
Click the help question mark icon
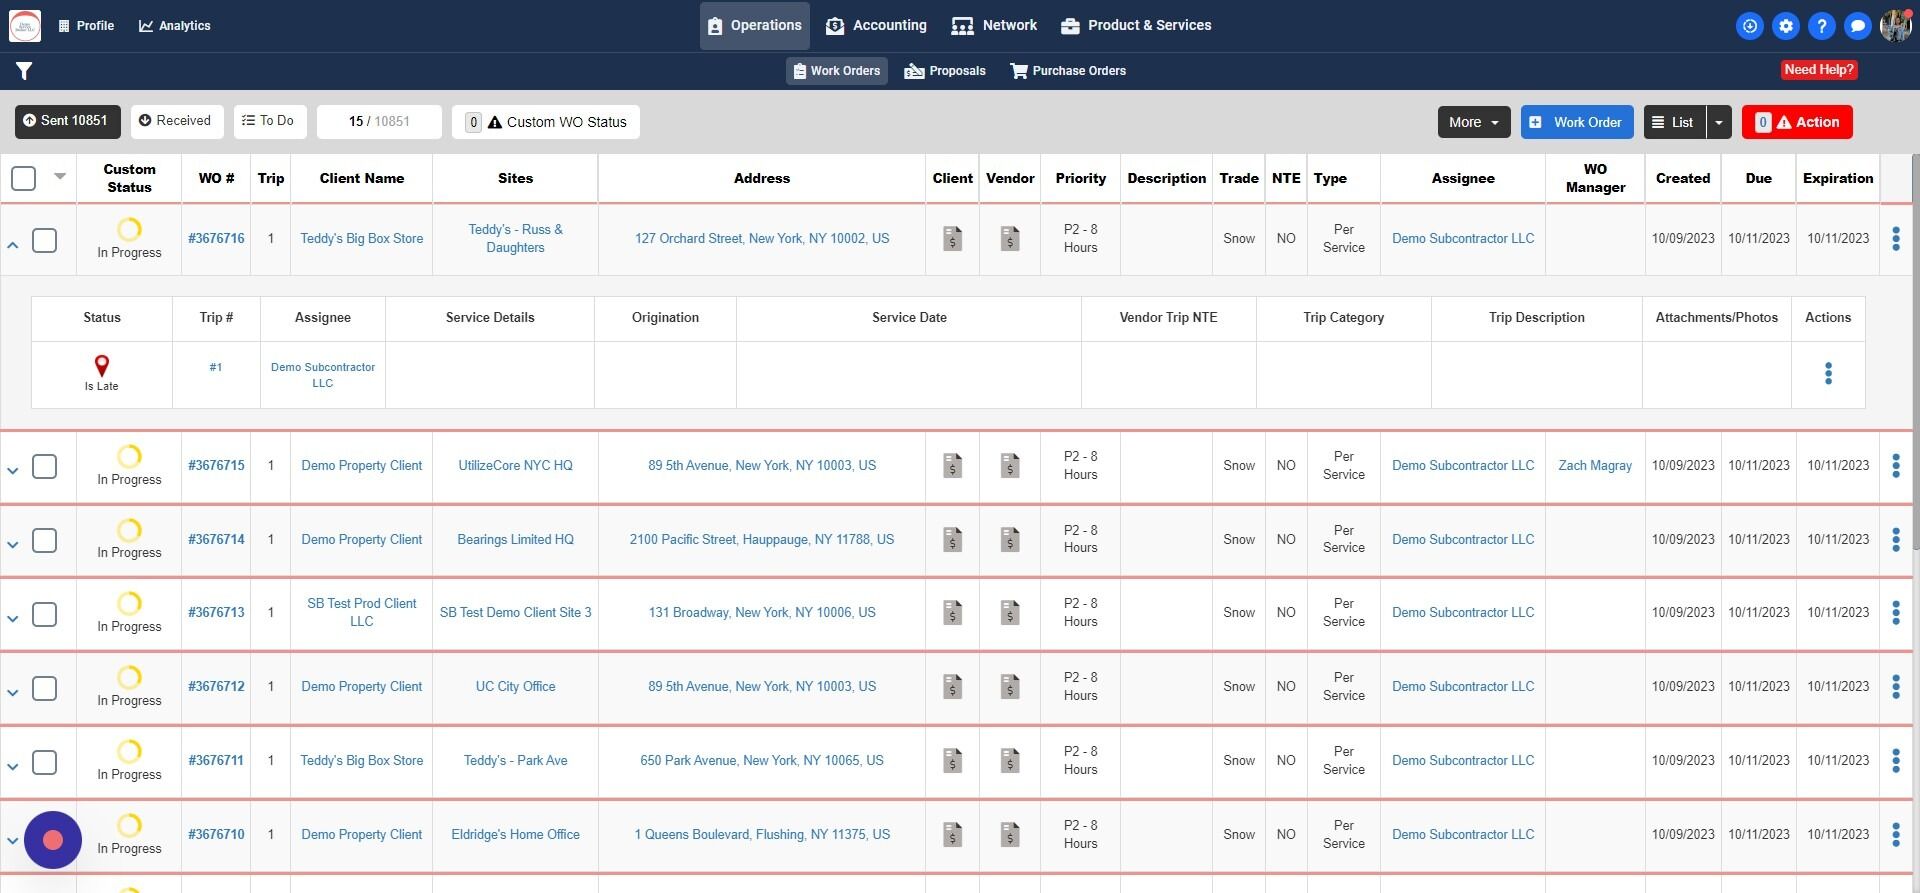coord(1821,26)
